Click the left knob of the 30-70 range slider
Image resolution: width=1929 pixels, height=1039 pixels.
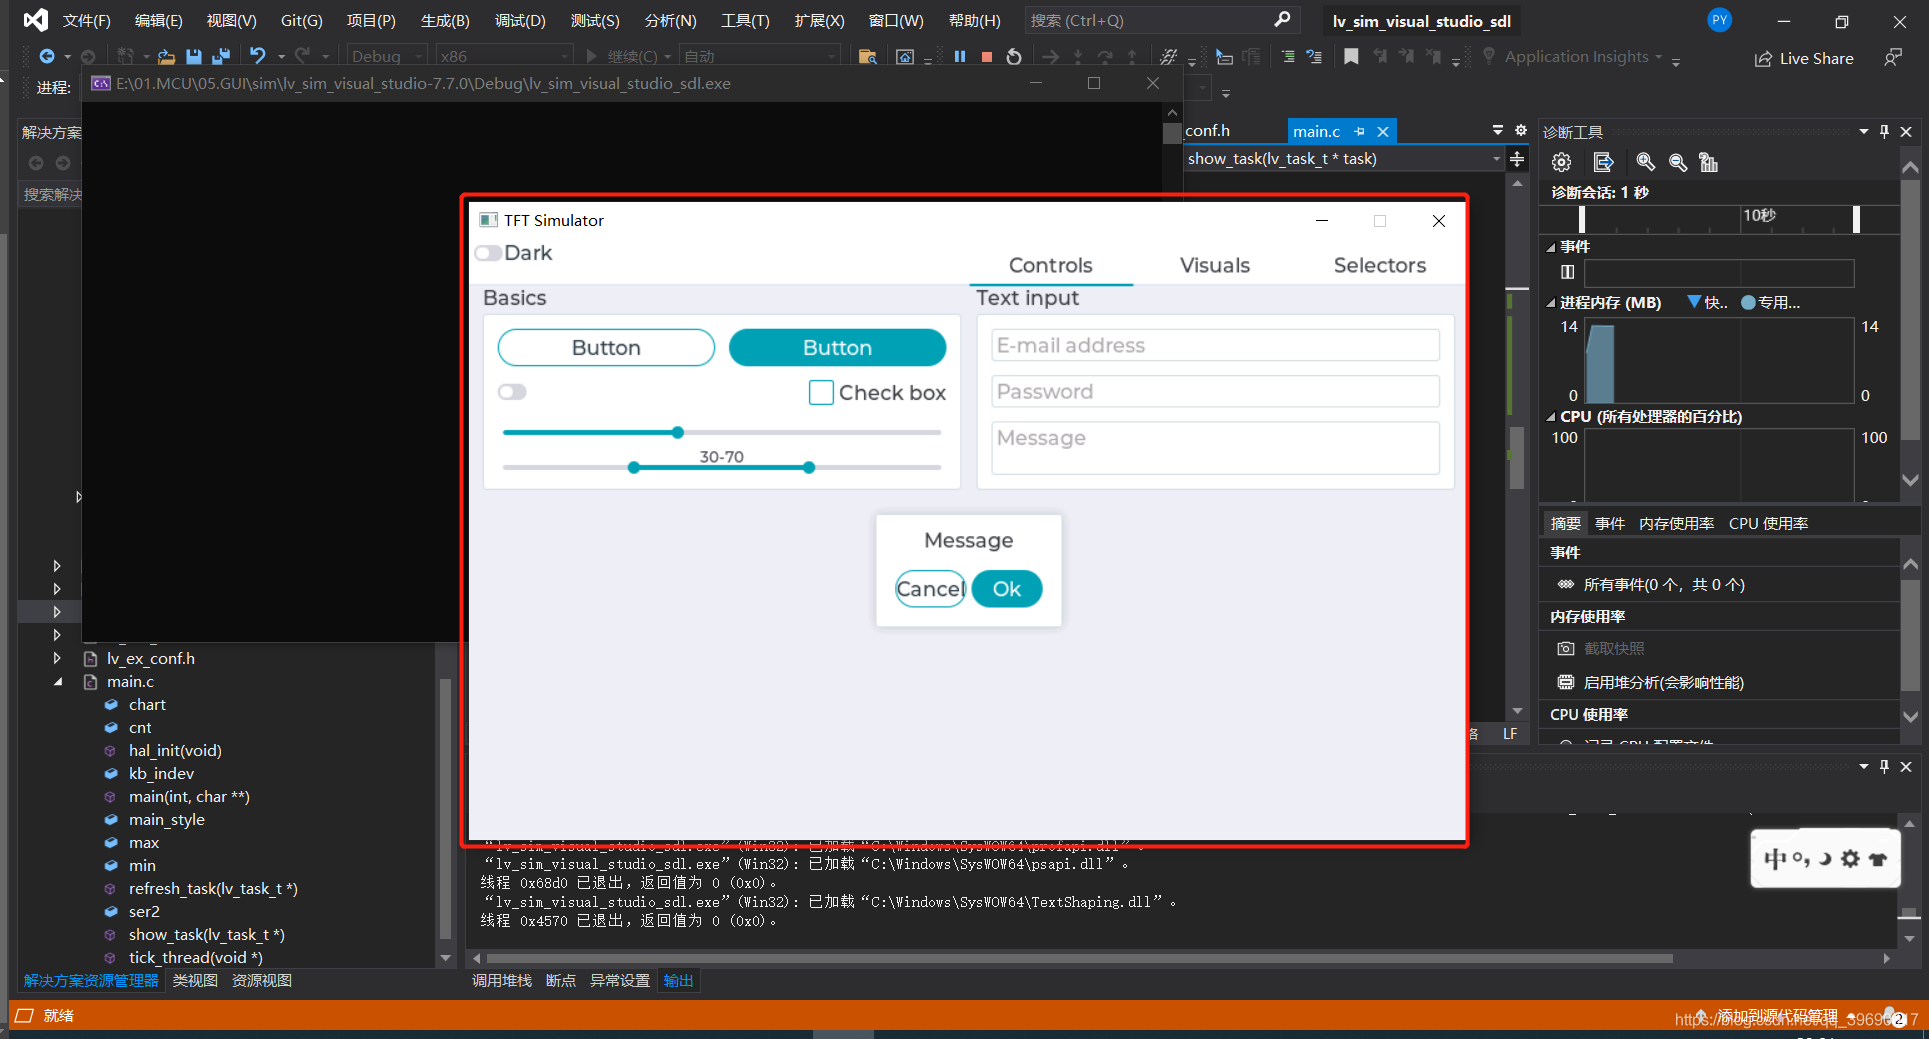click(634, 468)
